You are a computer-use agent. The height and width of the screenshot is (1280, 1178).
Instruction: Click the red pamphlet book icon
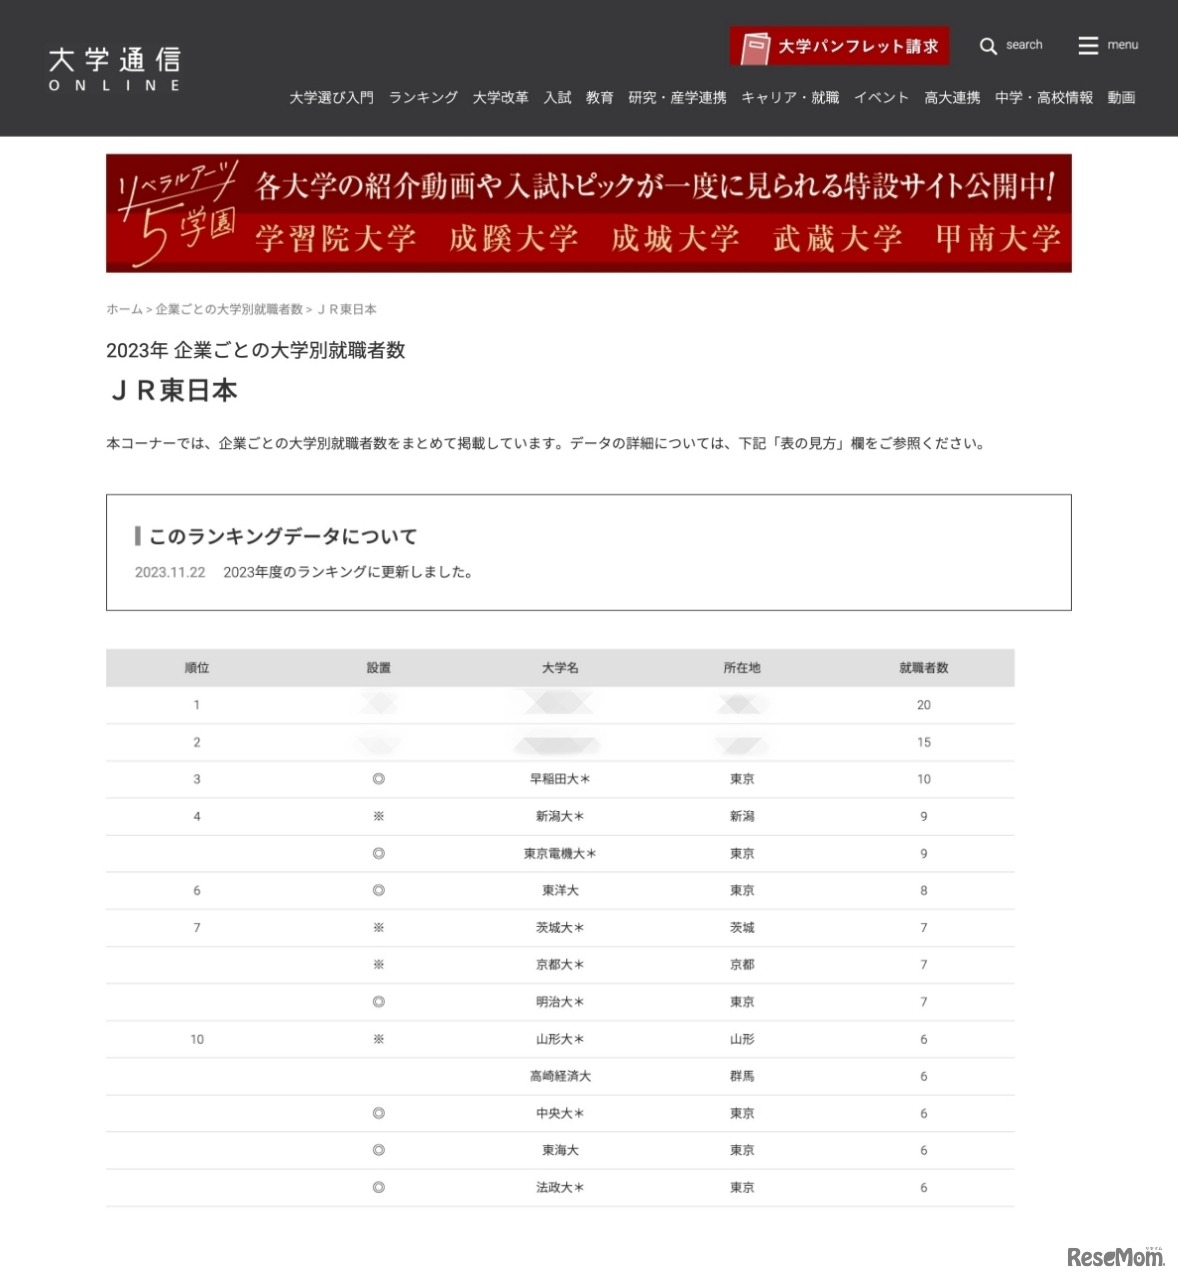pyautogui.click(x=755, y=45)
